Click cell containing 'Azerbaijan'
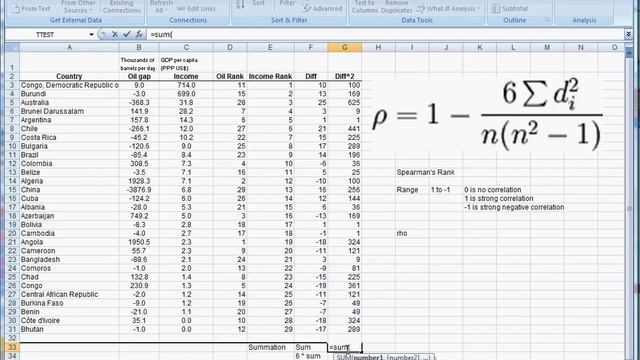640x360 pixels. coord(69,216)
